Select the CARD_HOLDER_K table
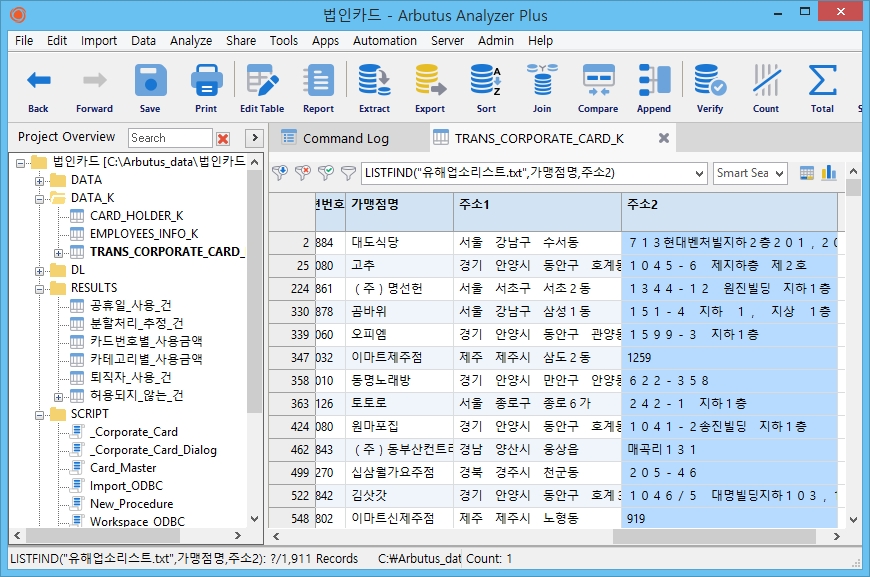 (x=136, y=216)
